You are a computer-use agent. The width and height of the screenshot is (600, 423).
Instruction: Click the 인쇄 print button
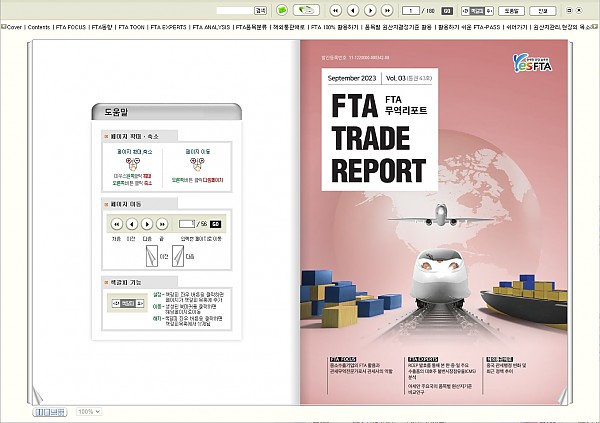click(x=542, y=11)
